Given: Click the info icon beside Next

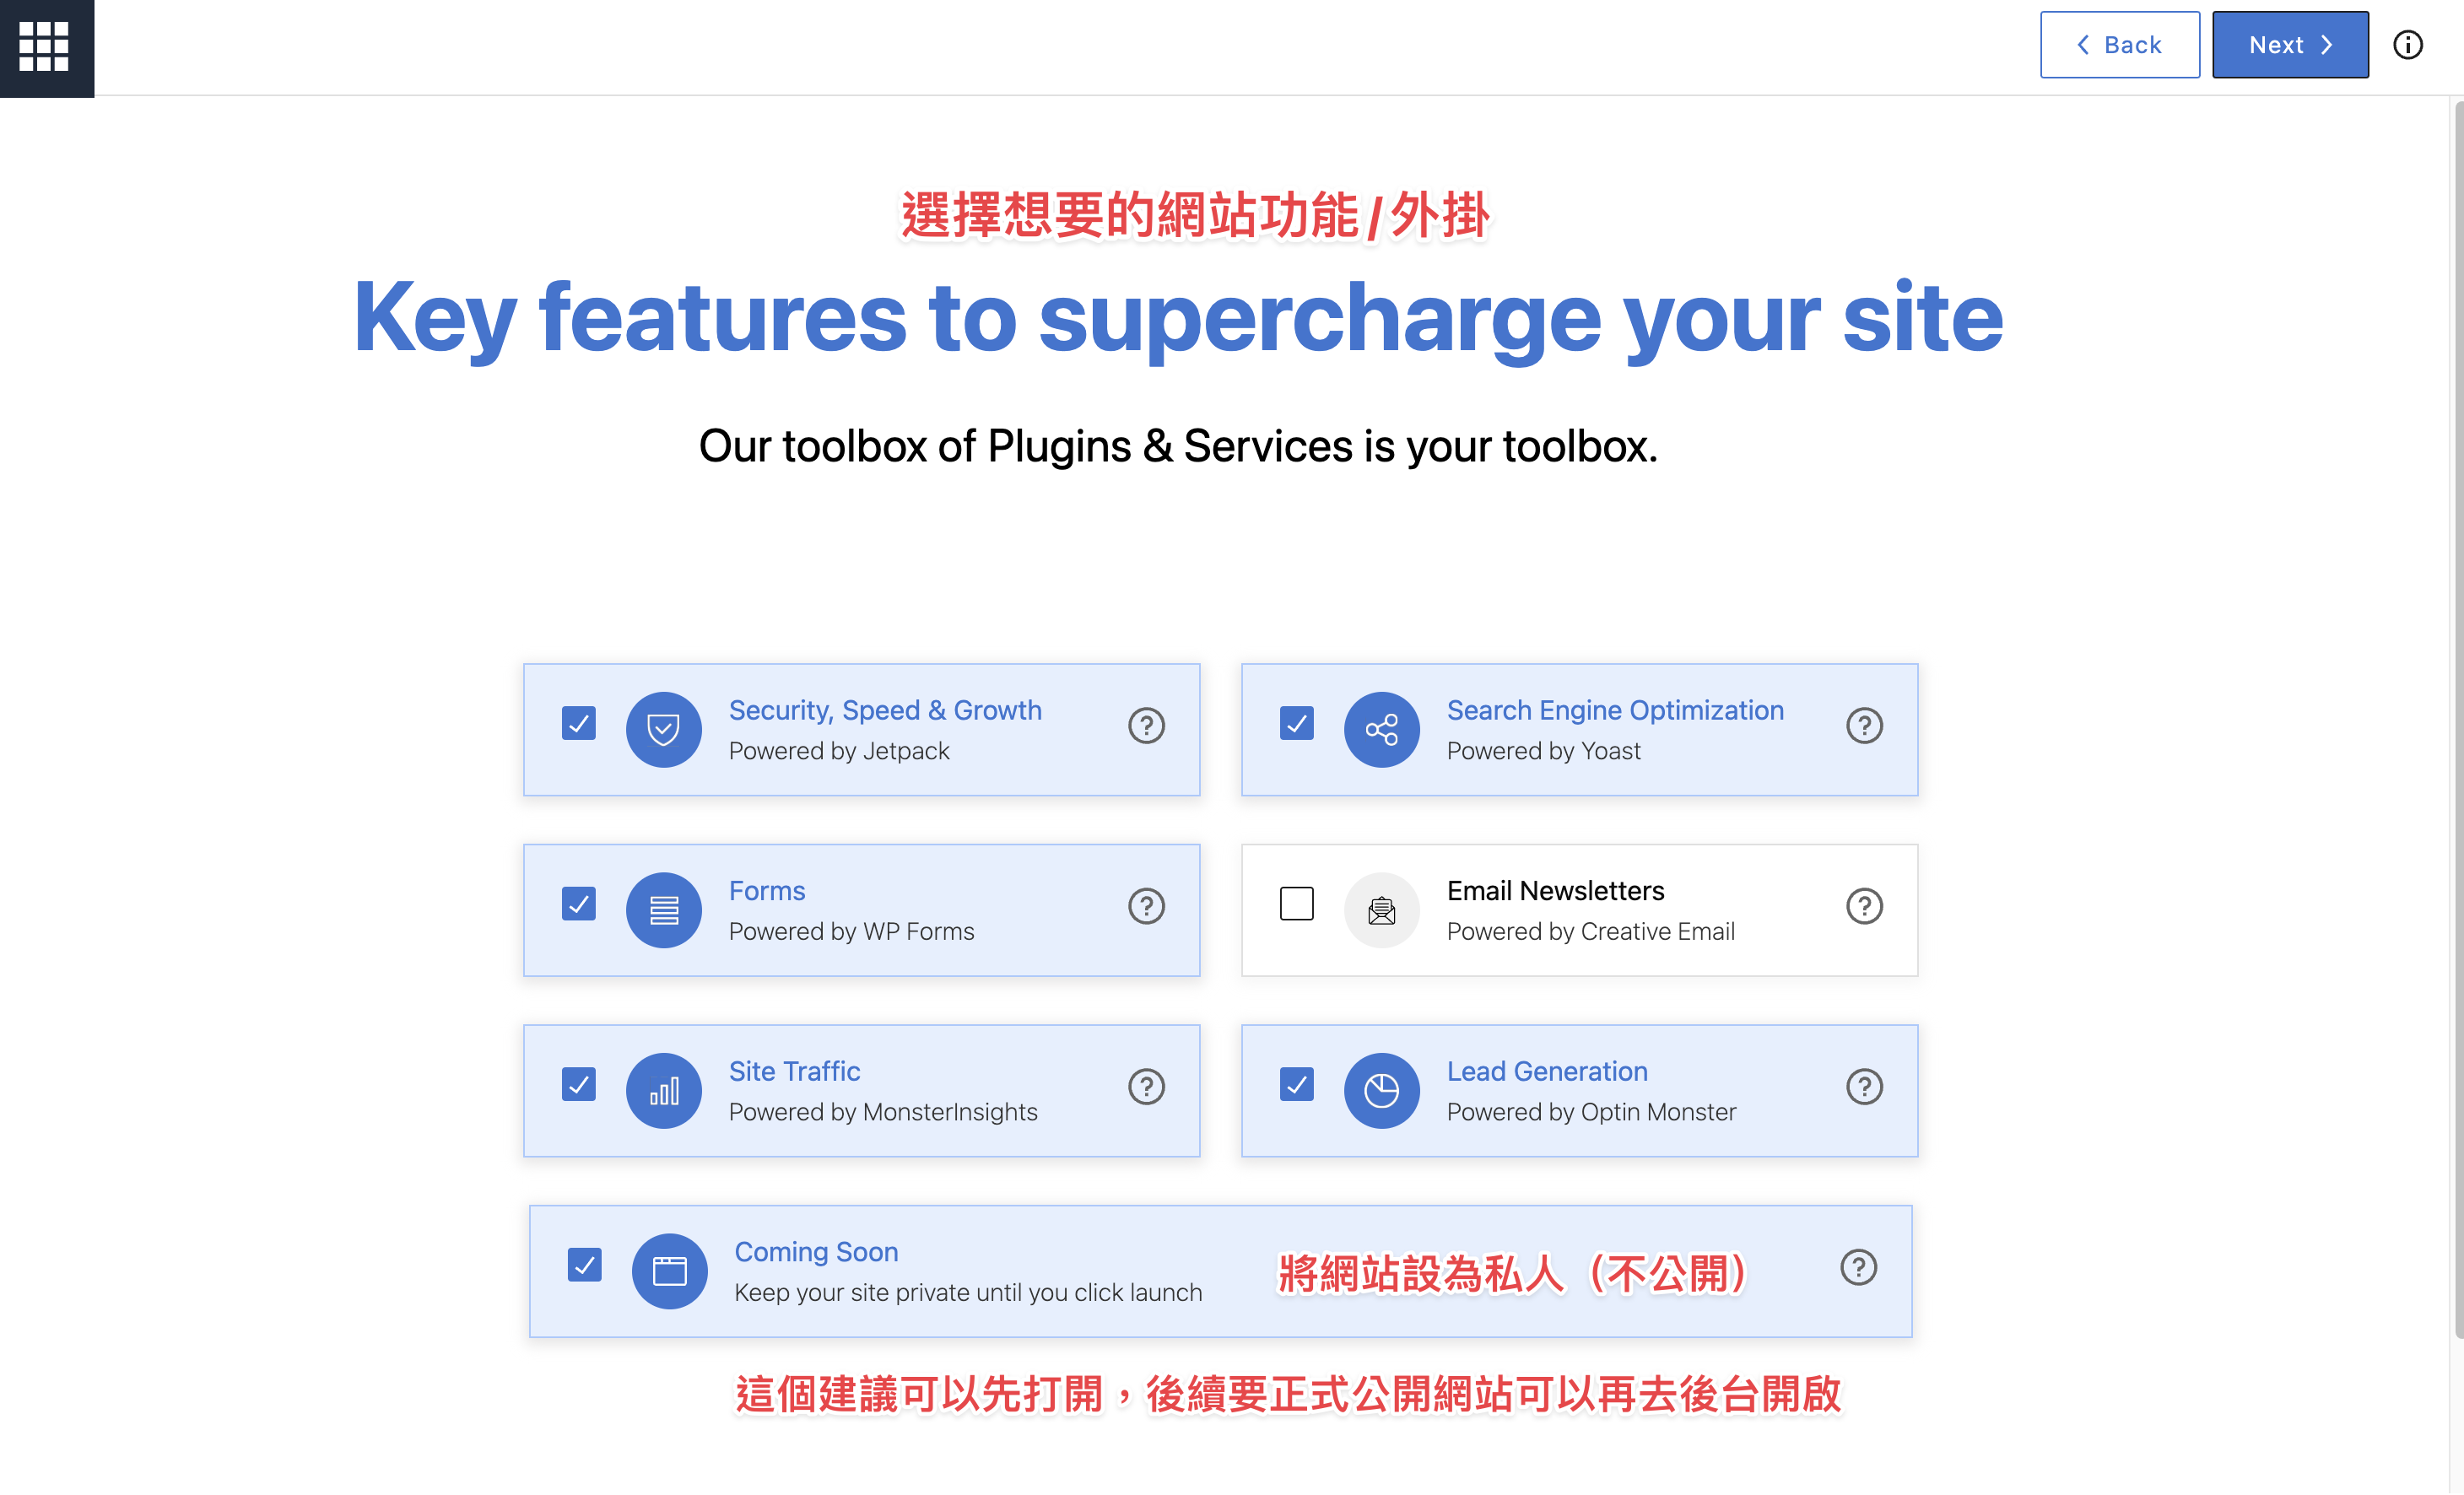Looking at the screenshot, I should [x=2407, y=45].
